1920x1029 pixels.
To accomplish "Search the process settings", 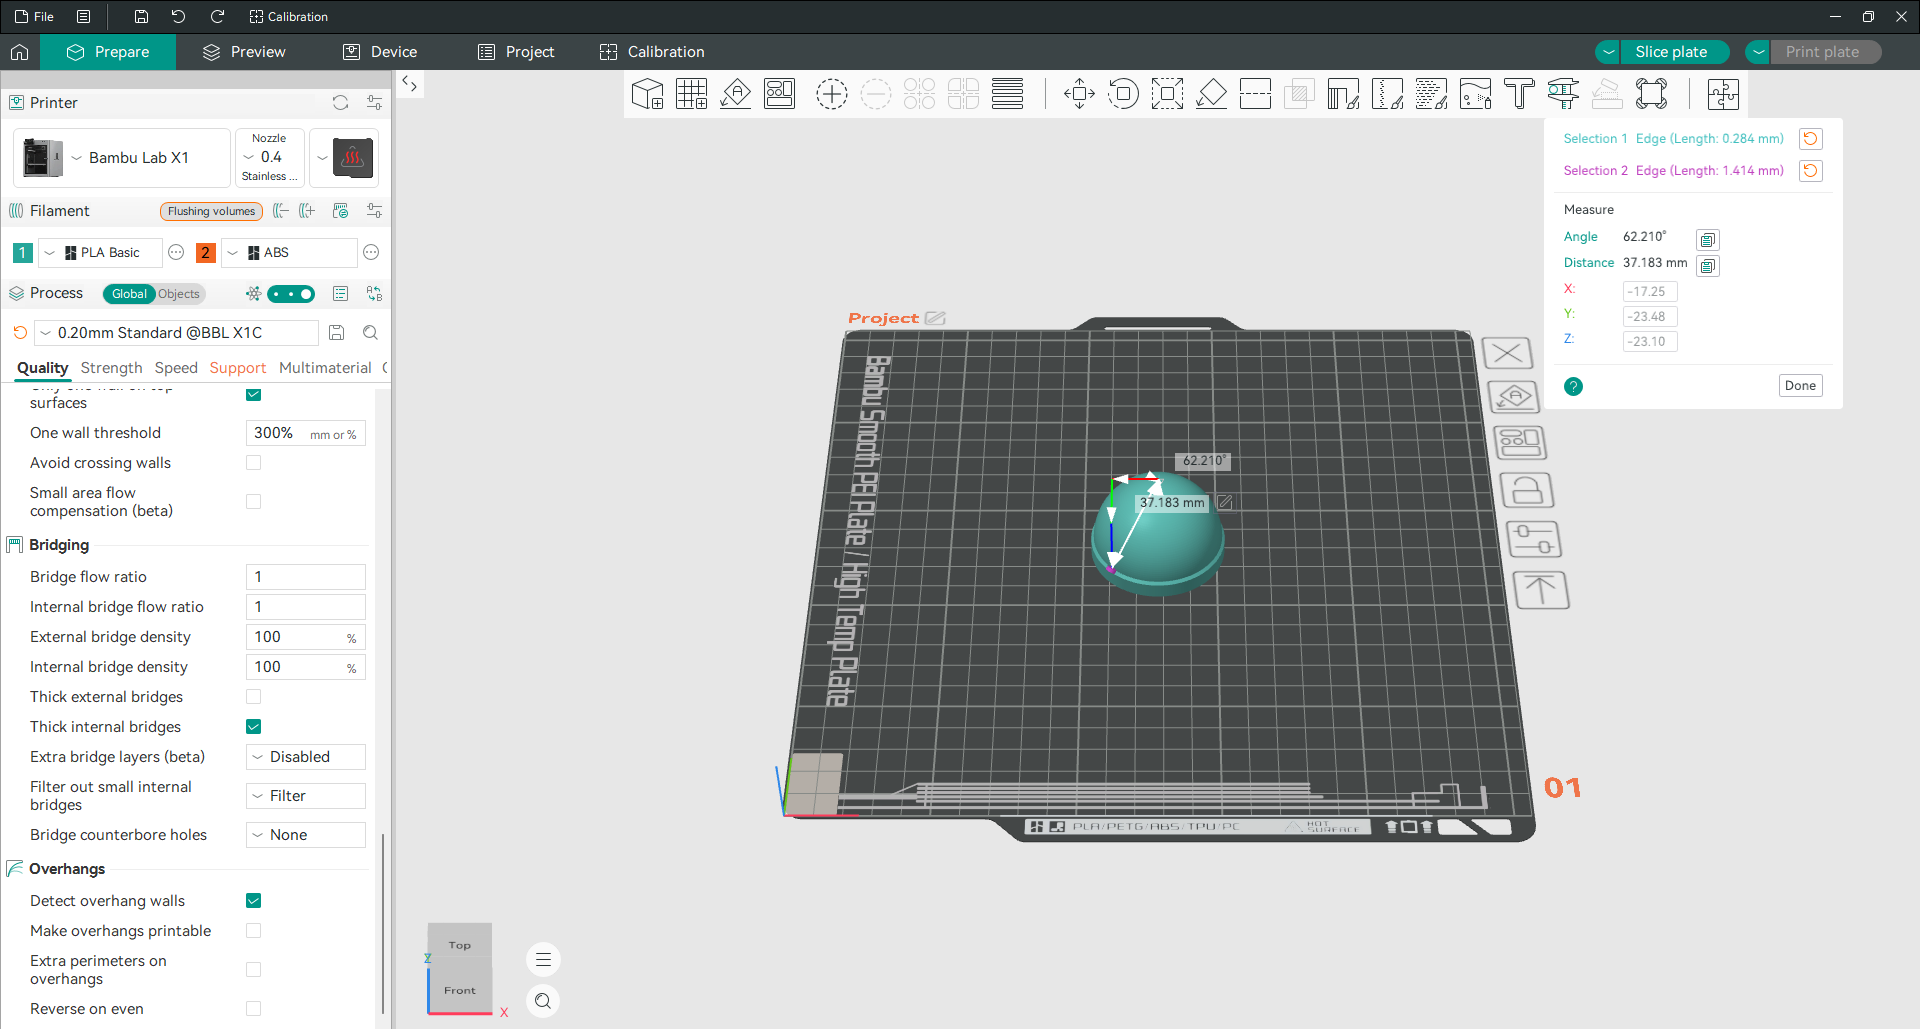I will pos(371,333).
